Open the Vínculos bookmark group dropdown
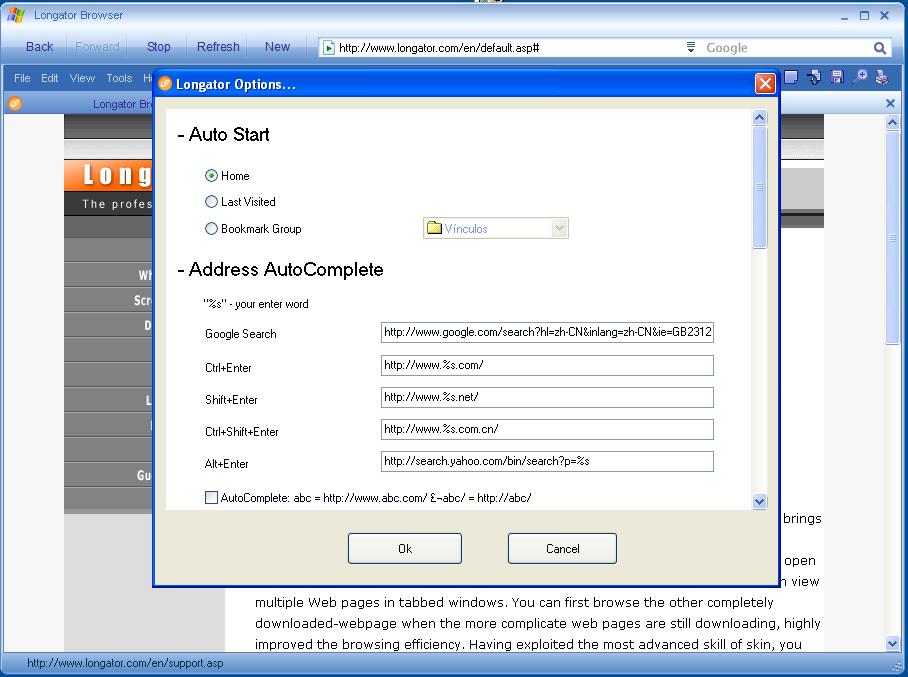The width and height of the screenshot is (908, 677). click(x=559, y=228)
